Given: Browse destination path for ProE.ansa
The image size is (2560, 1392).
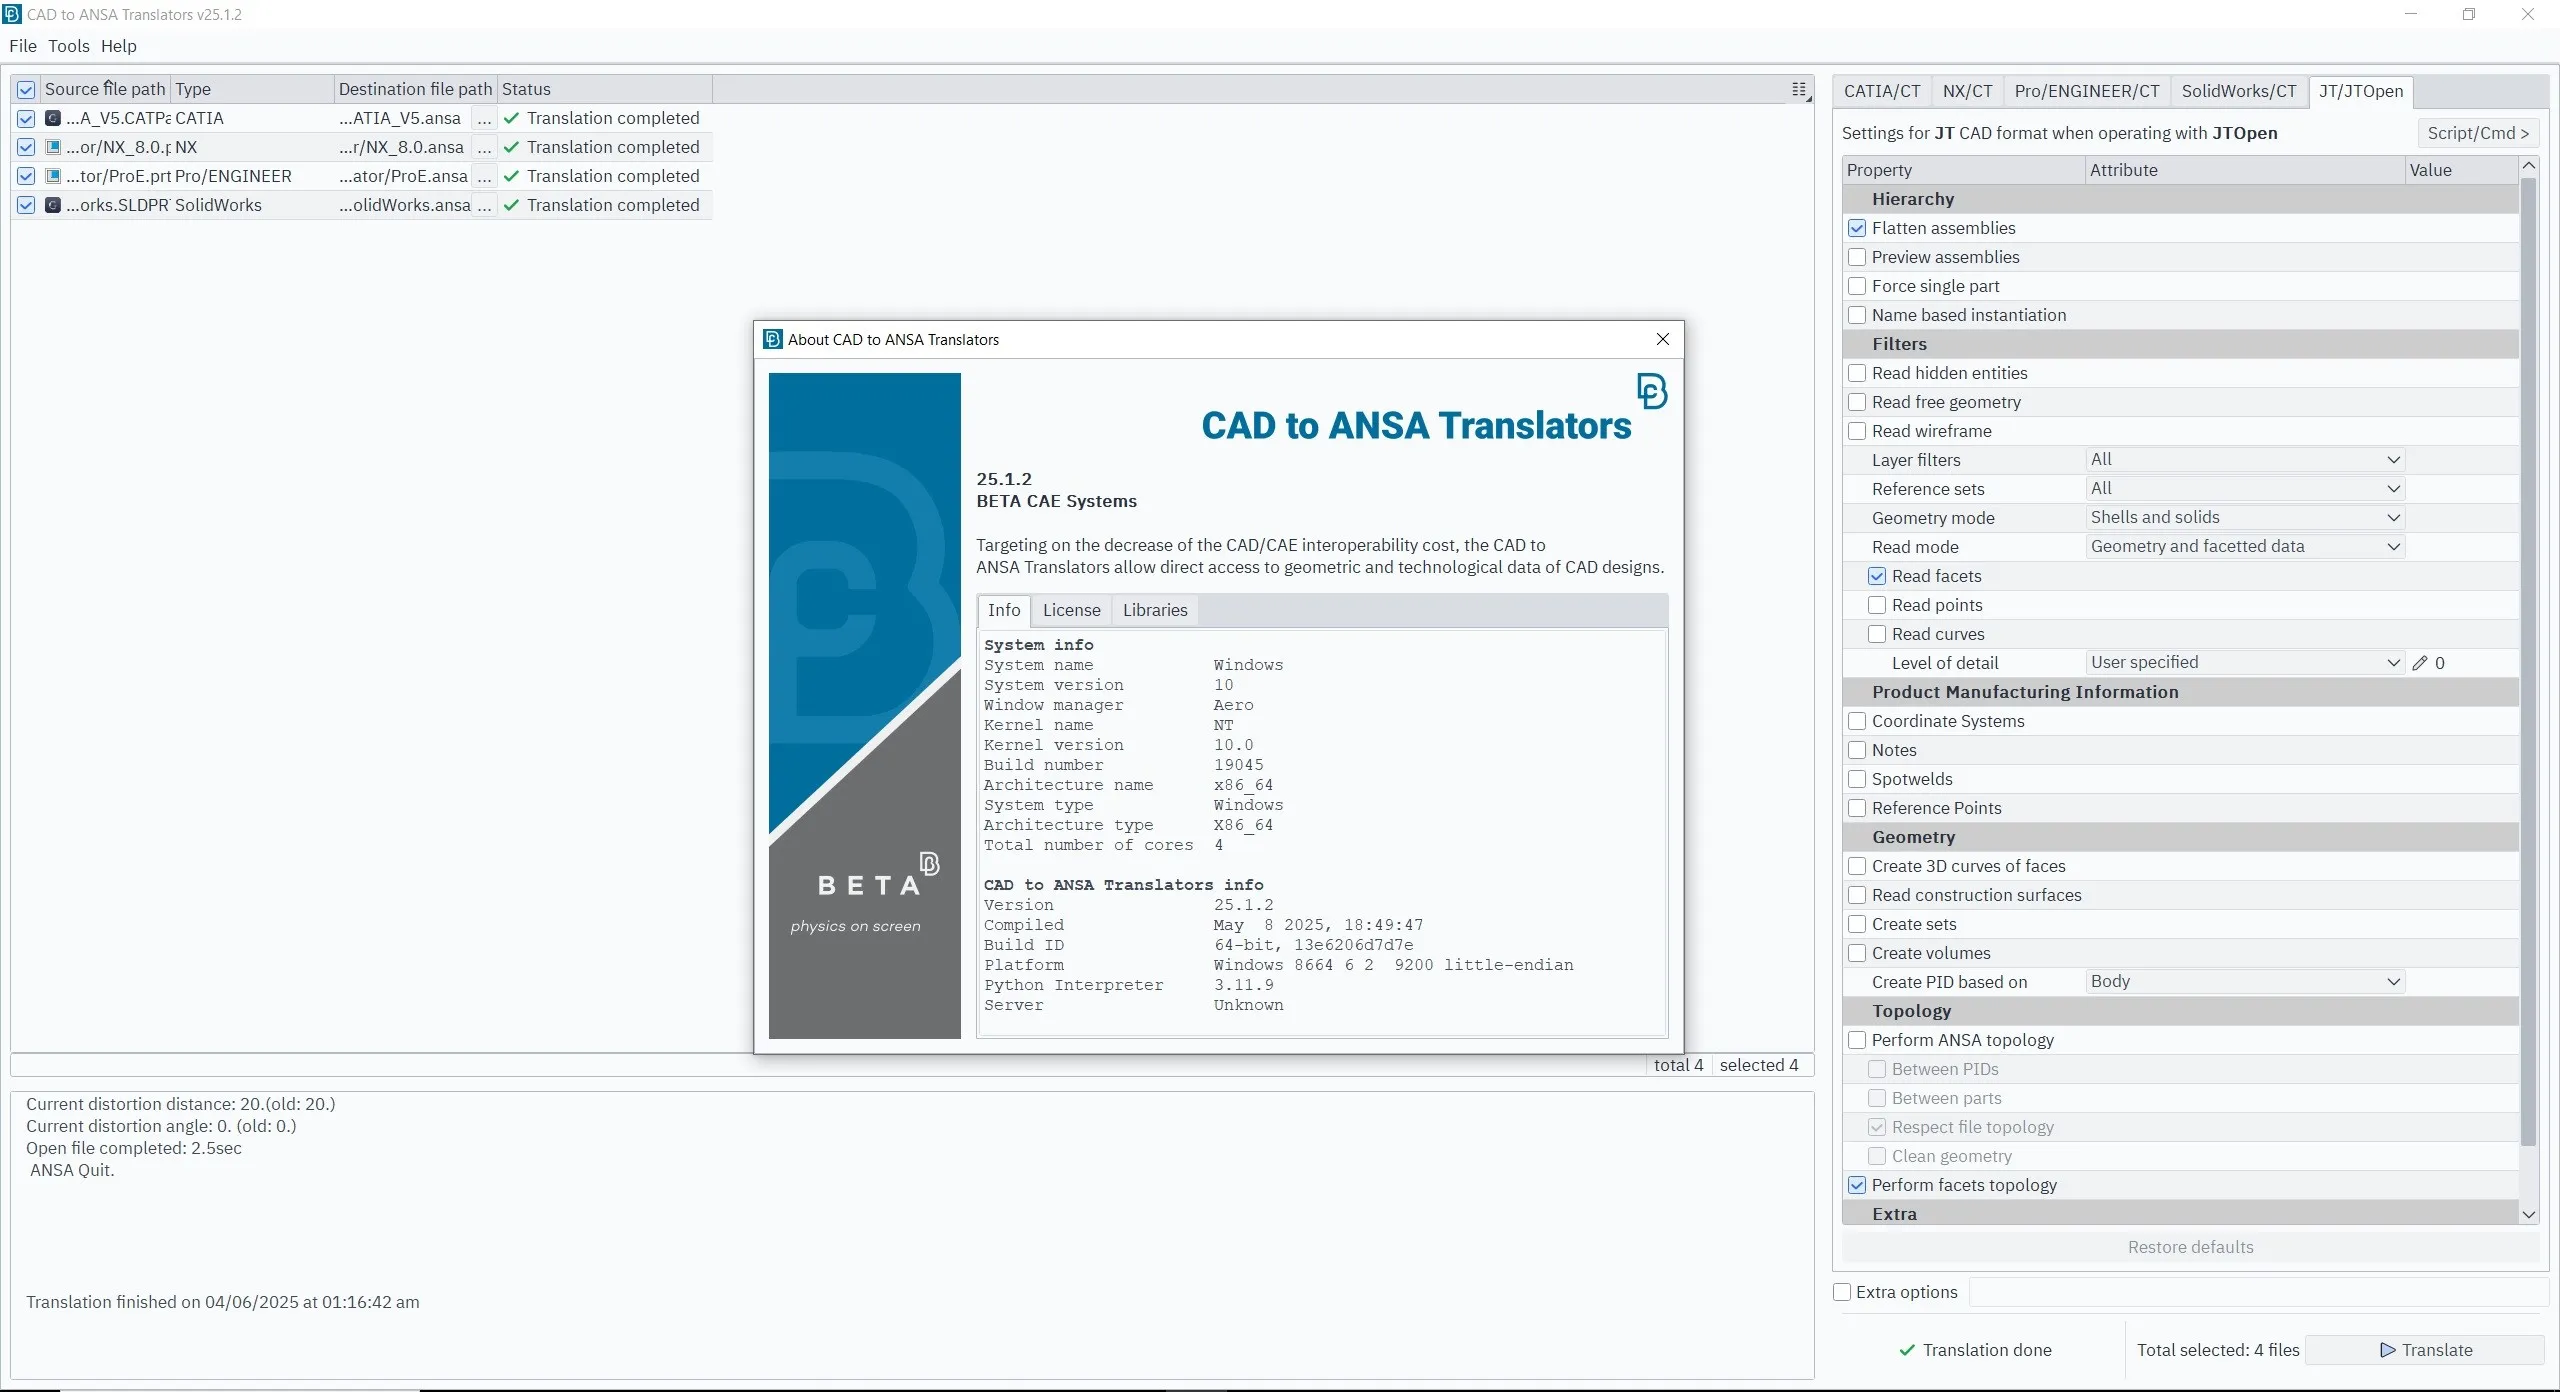Looking at the screenshot, I should [x=484, y=176].
